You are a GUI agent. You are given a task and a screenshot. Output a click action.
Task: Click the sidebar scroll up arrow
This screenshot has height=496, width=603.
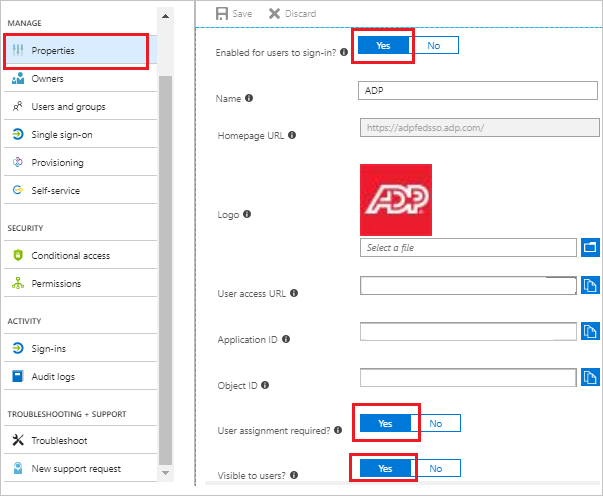pos(165,16)
